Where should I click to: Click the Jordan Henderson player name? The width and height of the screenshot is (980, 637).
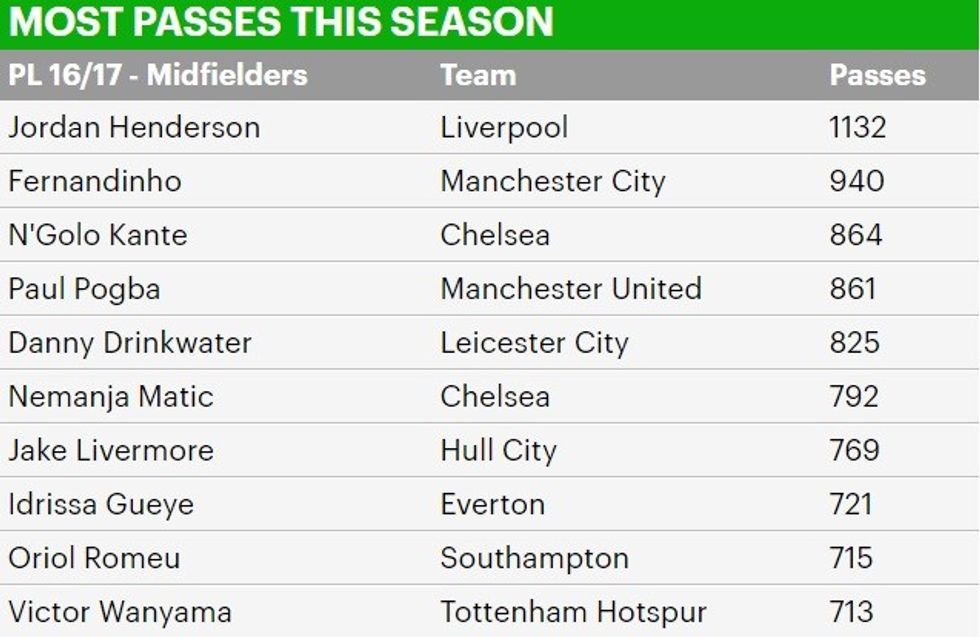[x=134, y=128]
